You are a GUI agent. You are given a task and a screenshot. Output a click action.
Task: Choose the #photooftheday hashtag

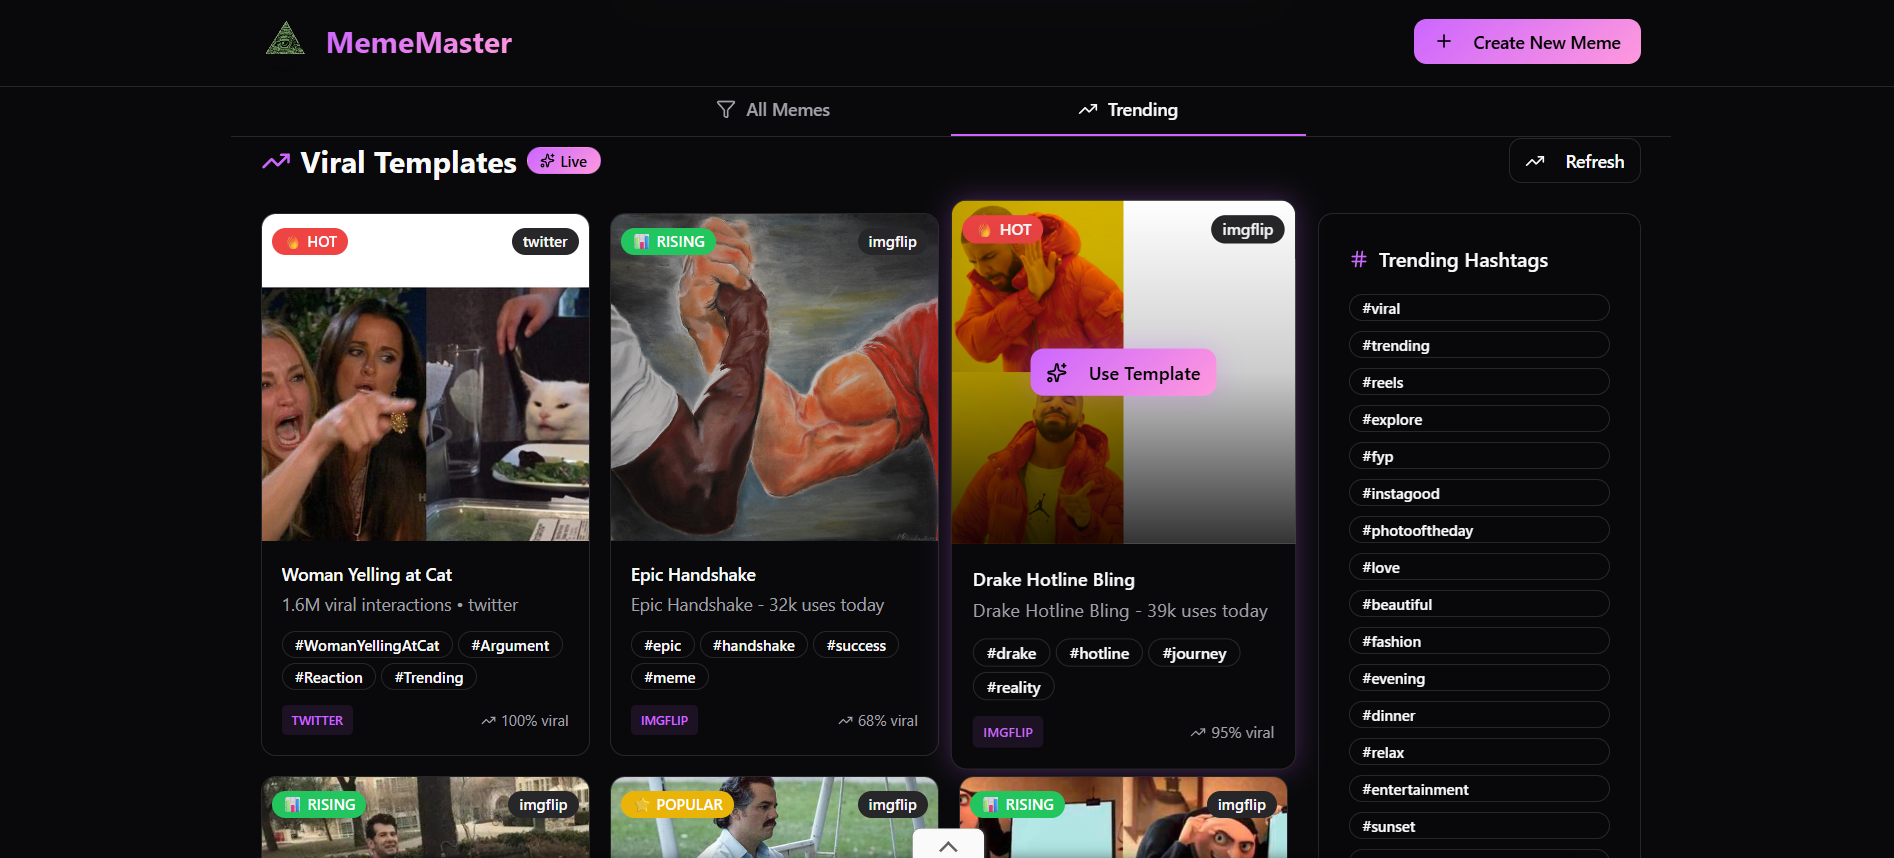click(x=1479, y=530)
